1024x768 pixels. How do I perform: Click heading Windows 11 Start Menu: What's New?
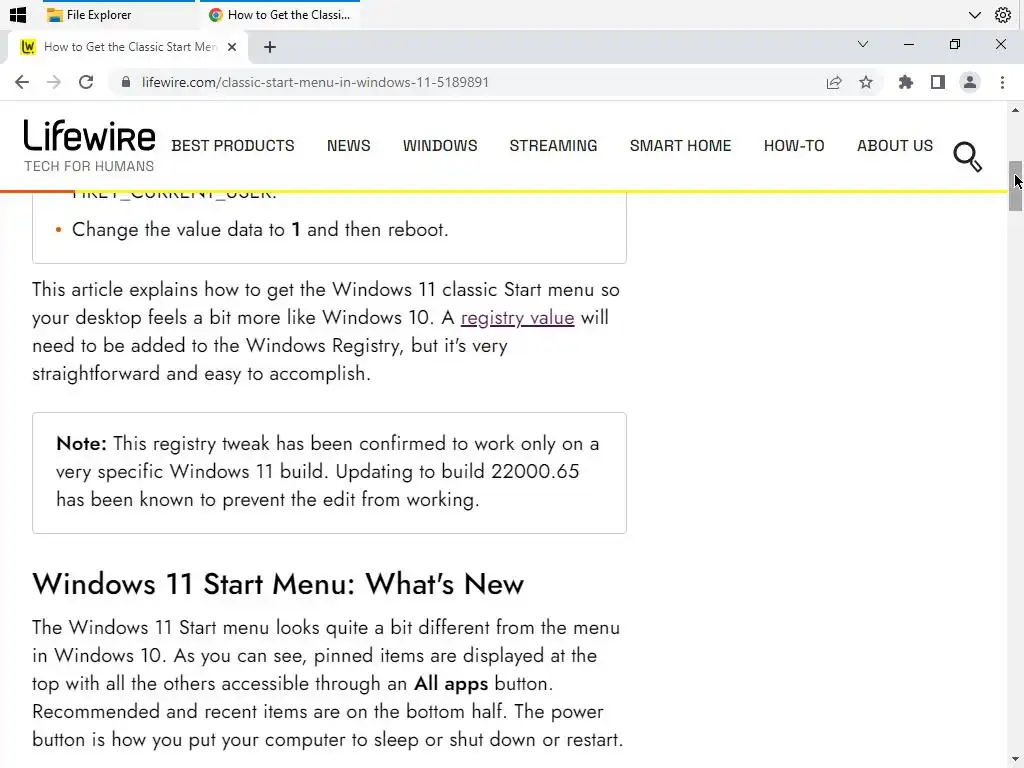coord(278,584)
